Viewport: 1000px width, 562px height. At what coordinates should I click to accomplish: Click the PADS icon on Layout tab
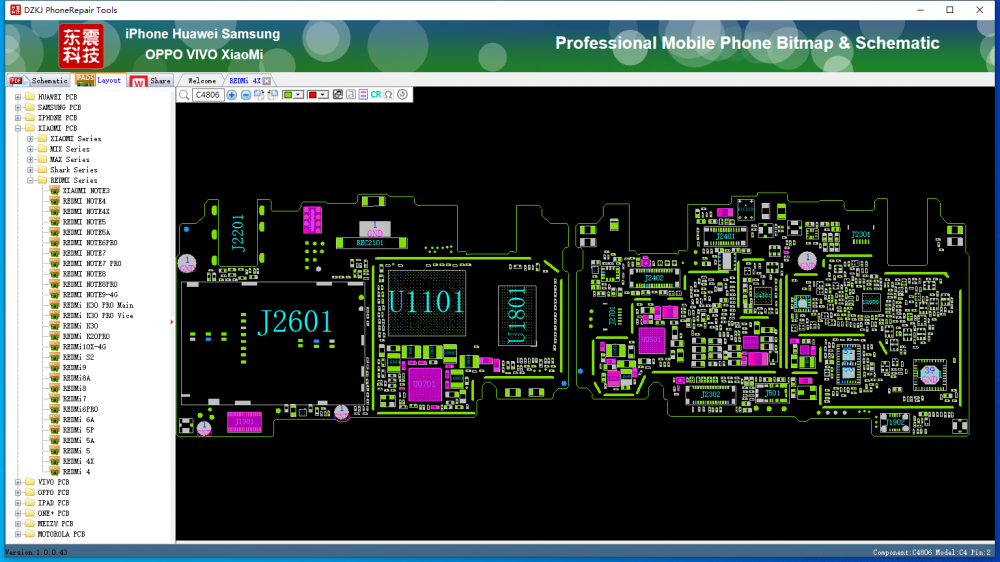coord(84,80)
